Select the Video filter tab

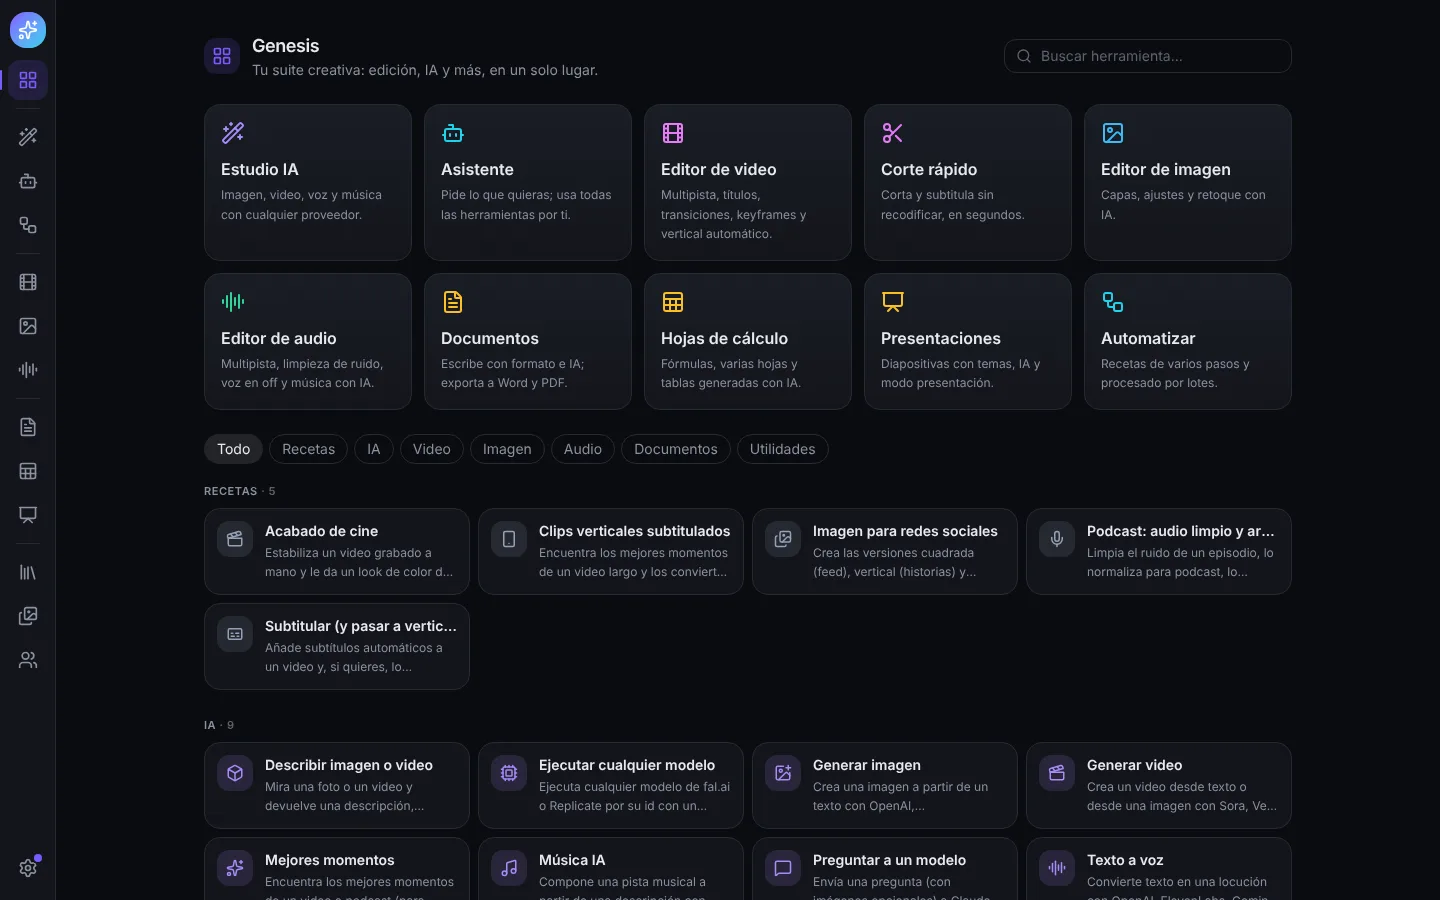432,449
